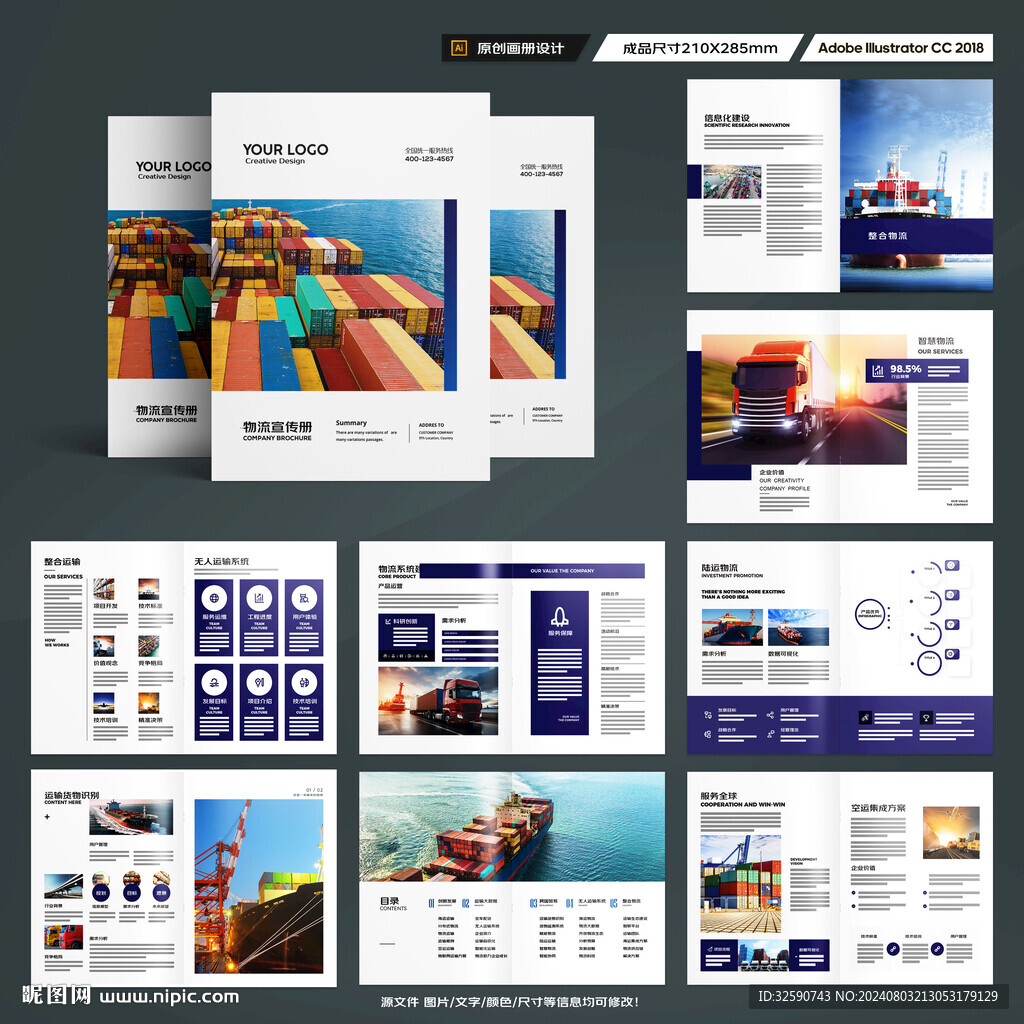Click the 98.5% statistic
Screen dimensions: 1024x1024
[905, 369]
